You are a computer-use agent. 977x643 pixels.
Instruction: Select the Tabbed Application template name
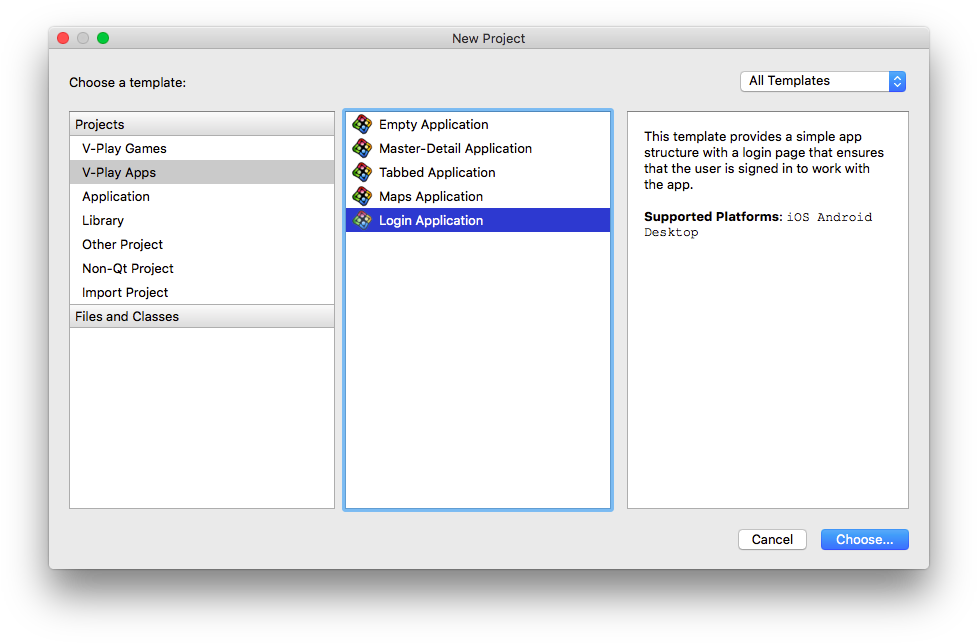(x=437, y=173)
